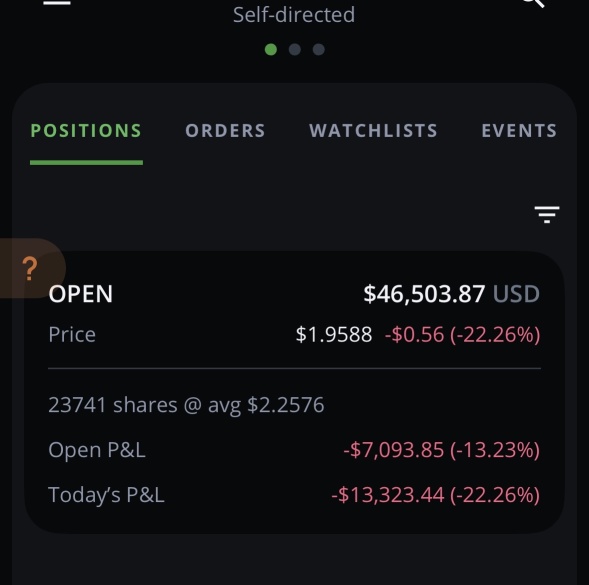The height and width of the screenshot is (585, 589).
Task: Tap the -$0.56 (-22.26%) price change
Action: (x=462, y=334)
